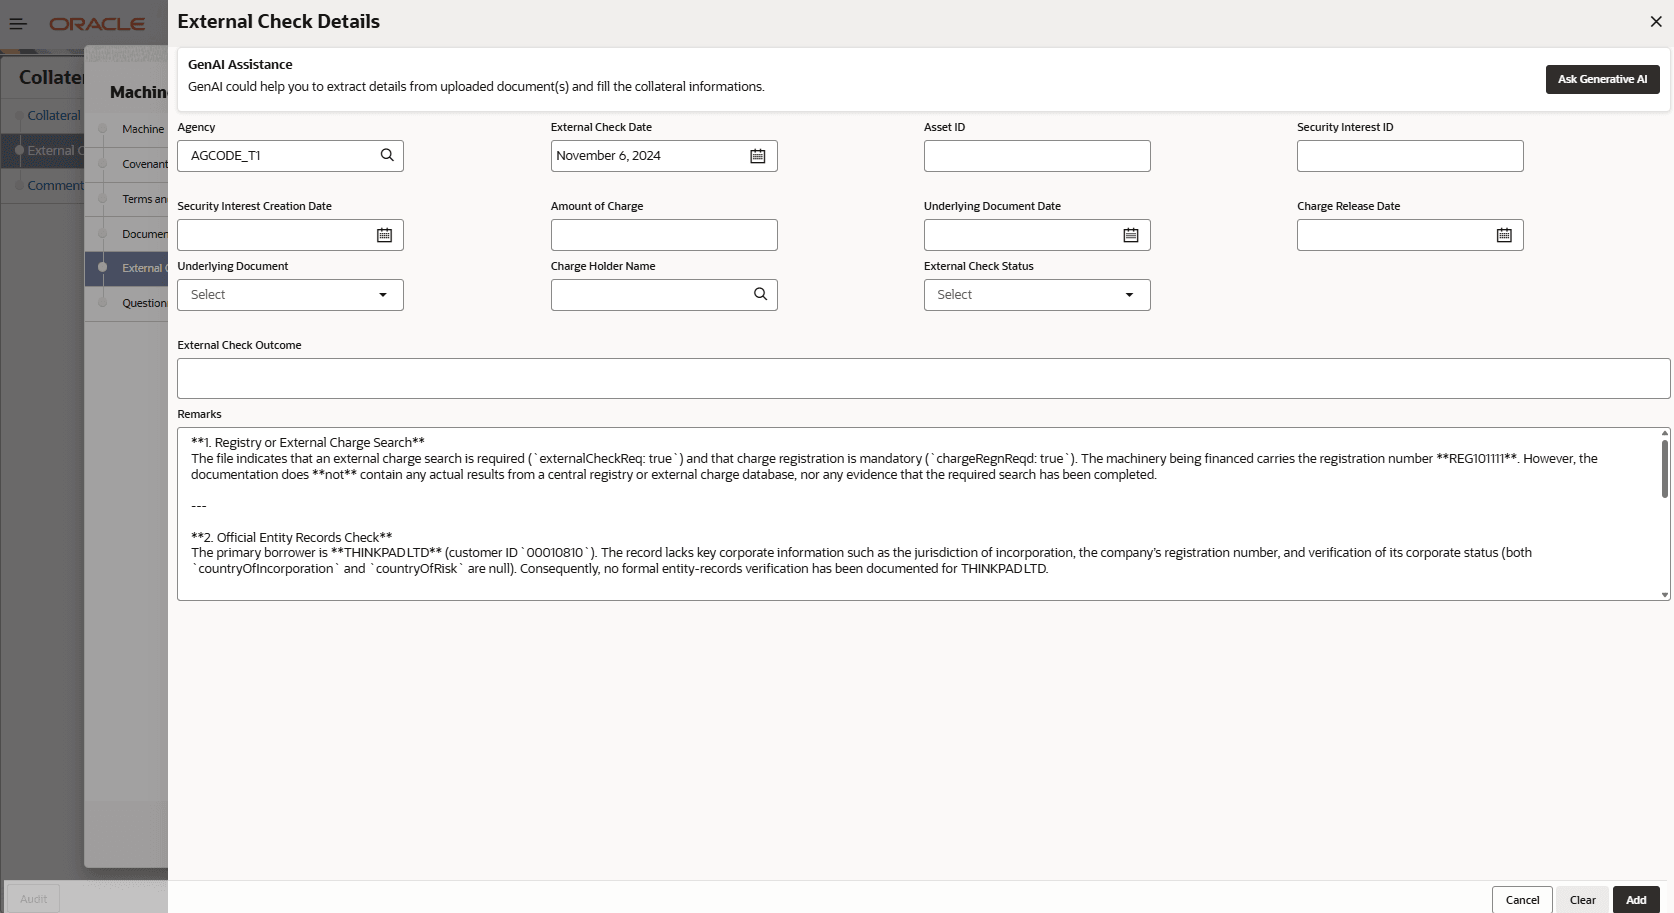Open the Covenant step in the background wizard
Image resolution: width=1674 pixels, height=913 pixels.
click(145, 164)
